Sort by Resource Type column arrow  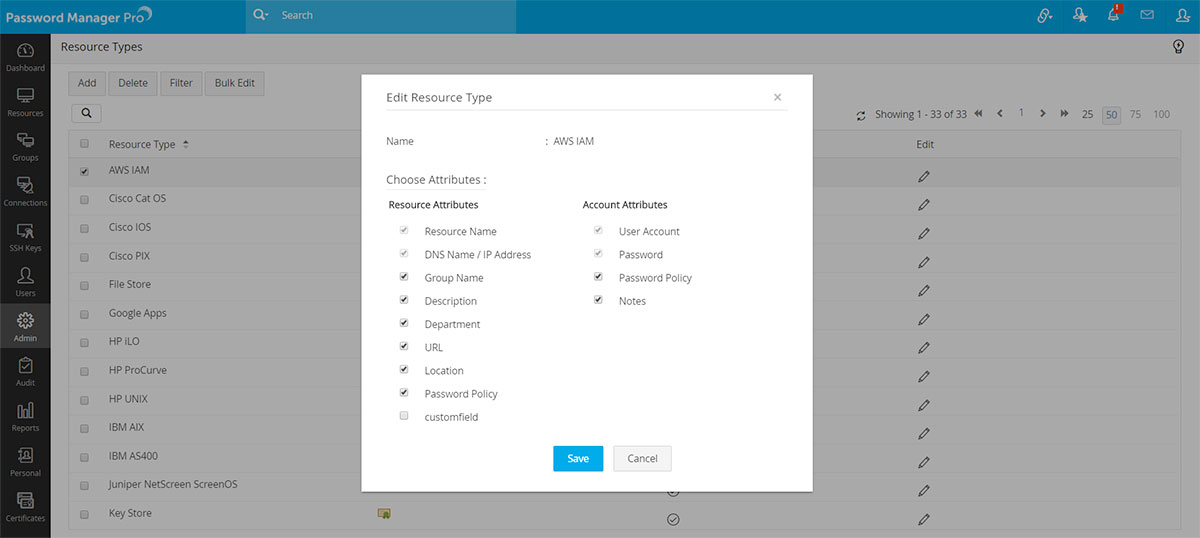[x=186, y=144]
